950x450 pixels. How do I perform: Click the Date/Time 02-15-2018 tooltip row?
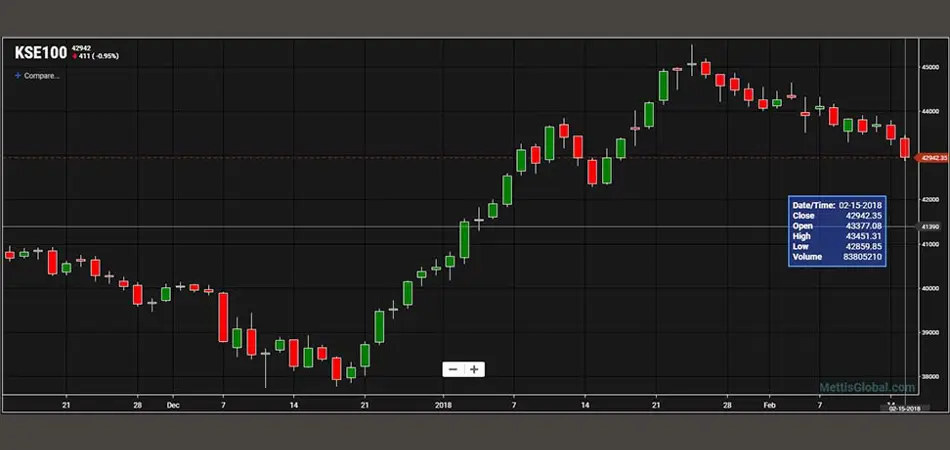tap(837, 205)
